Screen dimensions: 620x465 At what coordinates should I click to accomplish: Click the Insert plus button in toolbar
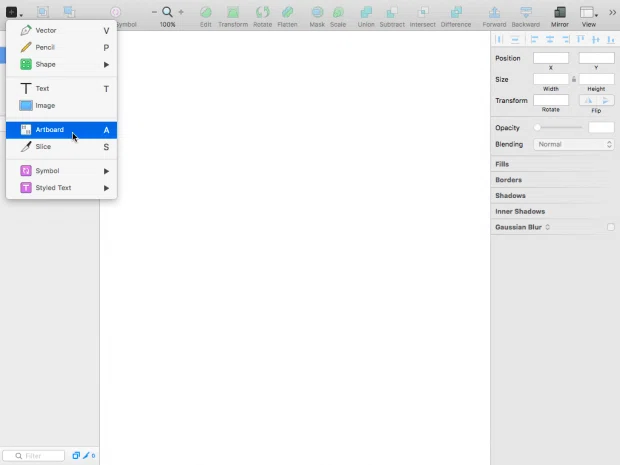pyautogui.click(x=11, y=12)
